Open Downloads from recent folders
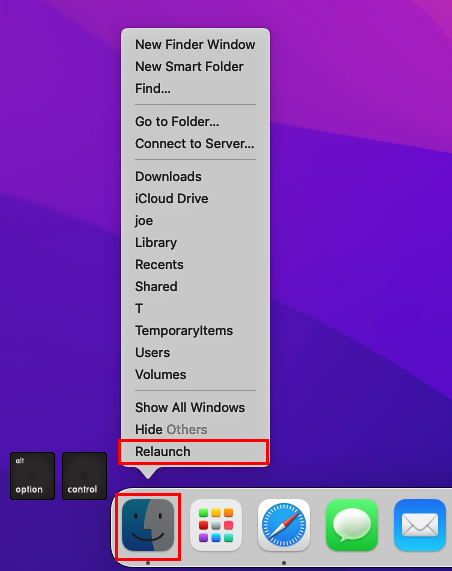This screenshot has width=452, height=571. click(x=195, y=177)
